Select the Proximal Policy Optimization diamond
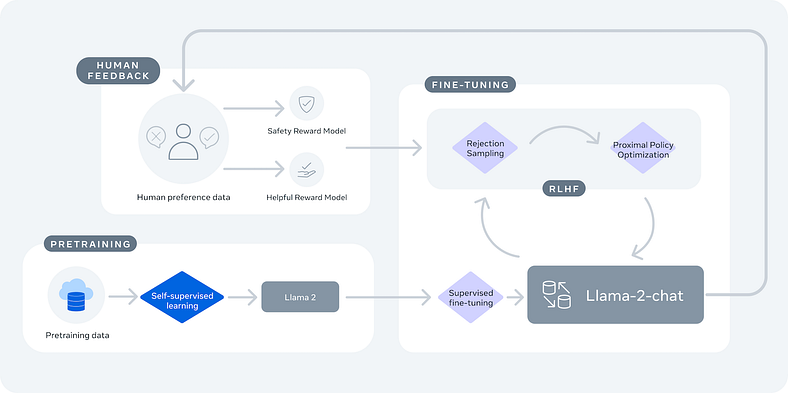Screen dimensions: 788x393 coord(643,148)
